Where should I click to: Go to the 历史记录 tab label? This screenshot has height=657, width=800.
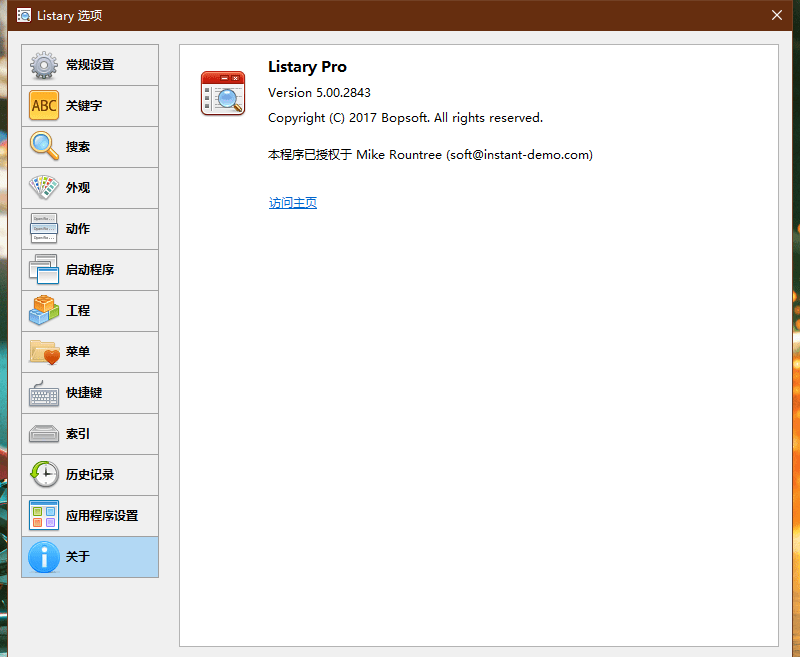coord(90,475)
